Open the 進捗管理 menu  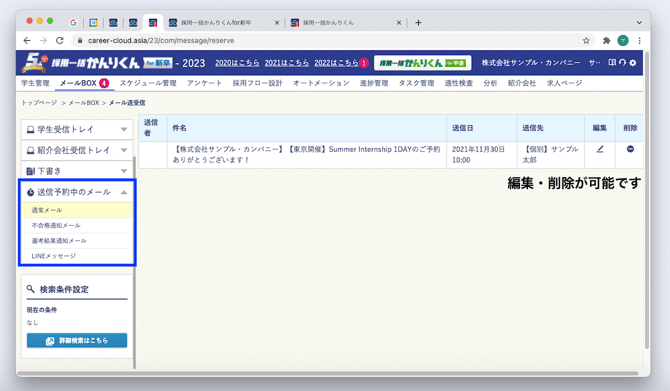coord(374,83)
